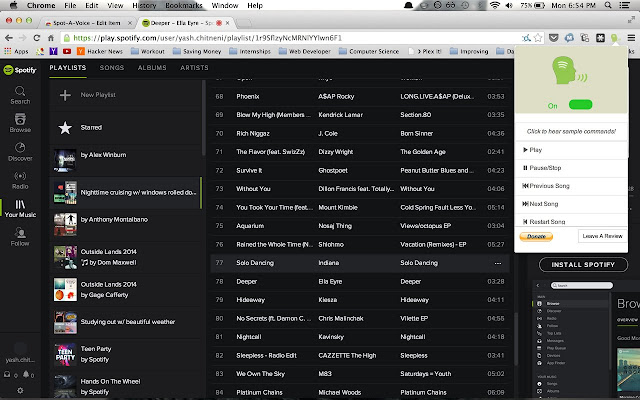Switch to the Playlists tab
640x400 pixels.
[x=68, y=68]
